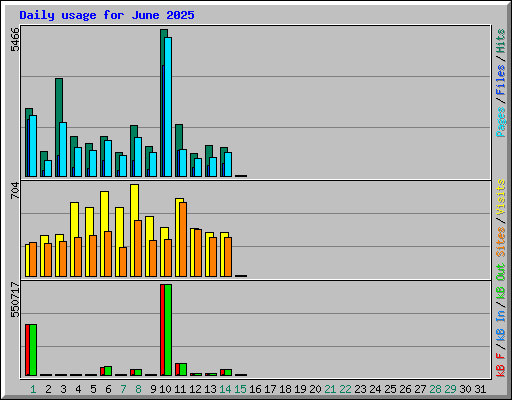The height and width of the screenshot is (400, 512).
Task: Click the 'Visits' legend label
Action: 500,197
